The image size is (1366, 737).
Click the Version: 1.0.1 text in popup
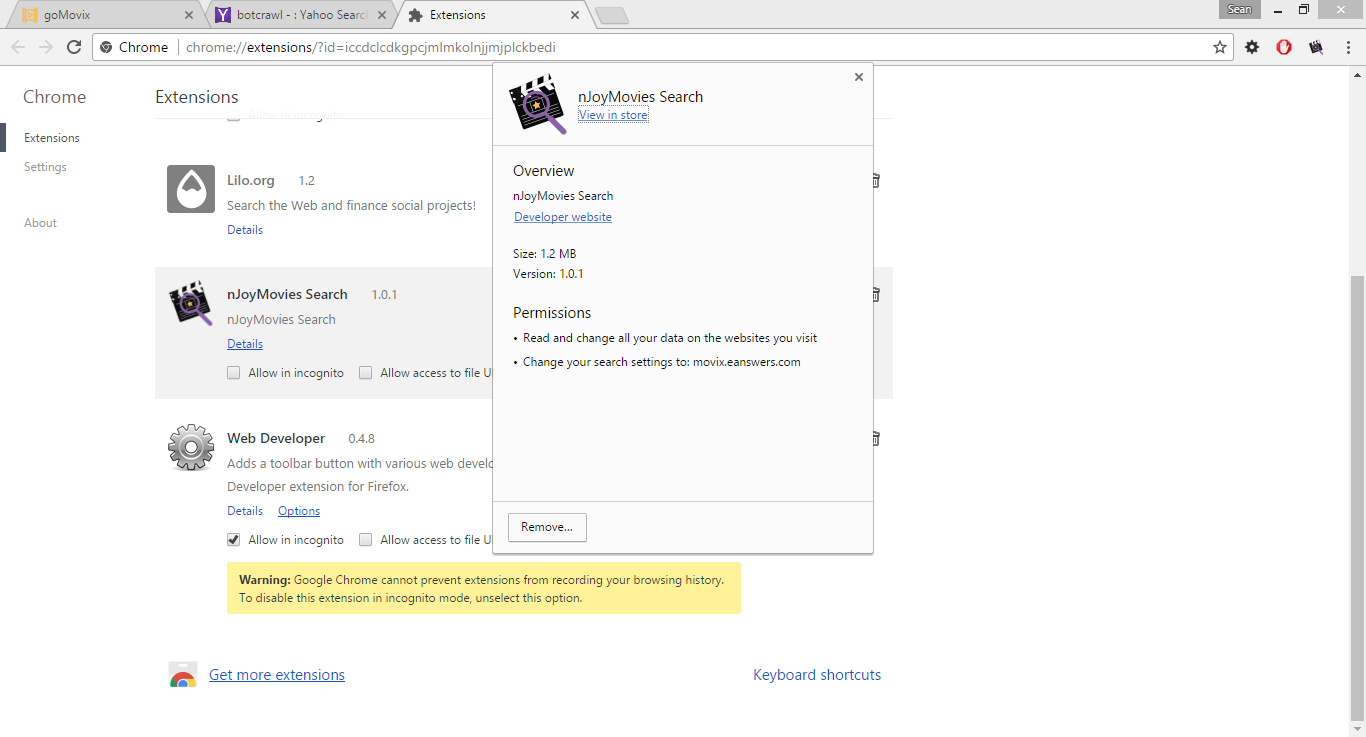click(x=548, y=273)
